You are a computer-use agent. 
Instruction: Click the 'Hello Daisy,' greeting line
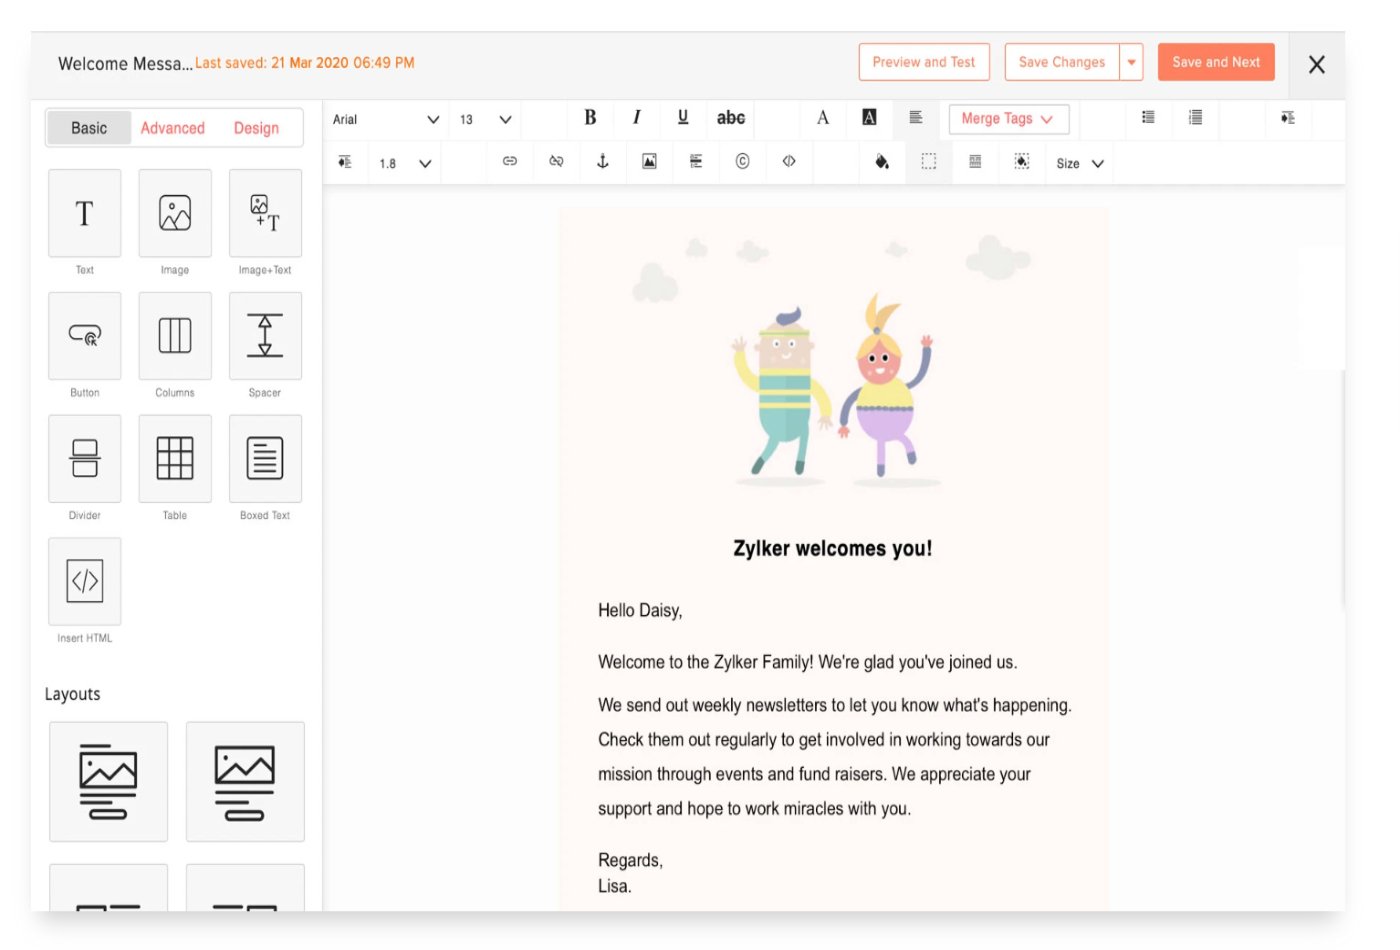pos(640,610)
